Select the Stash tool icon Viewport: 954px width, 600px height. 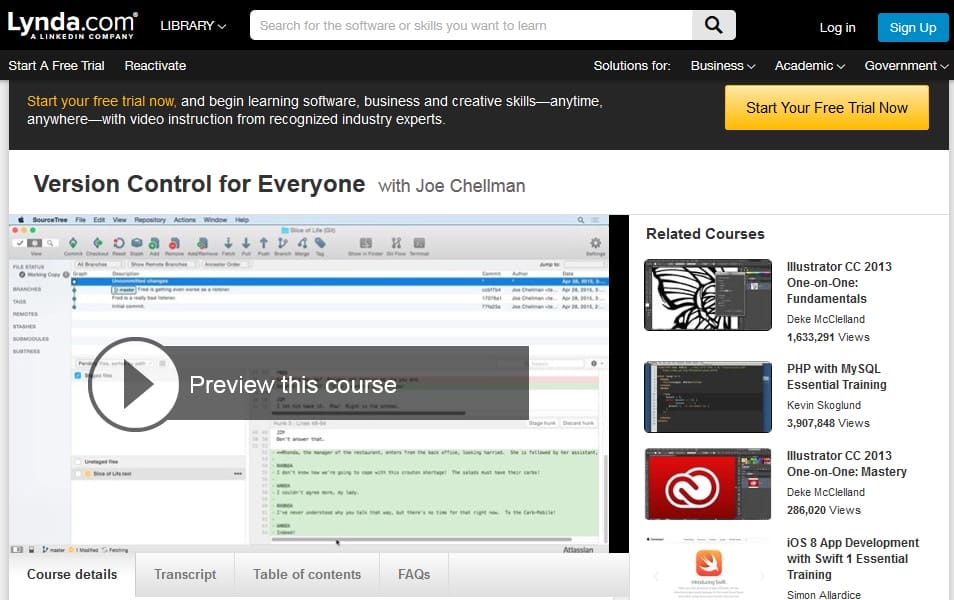point(137,243)
